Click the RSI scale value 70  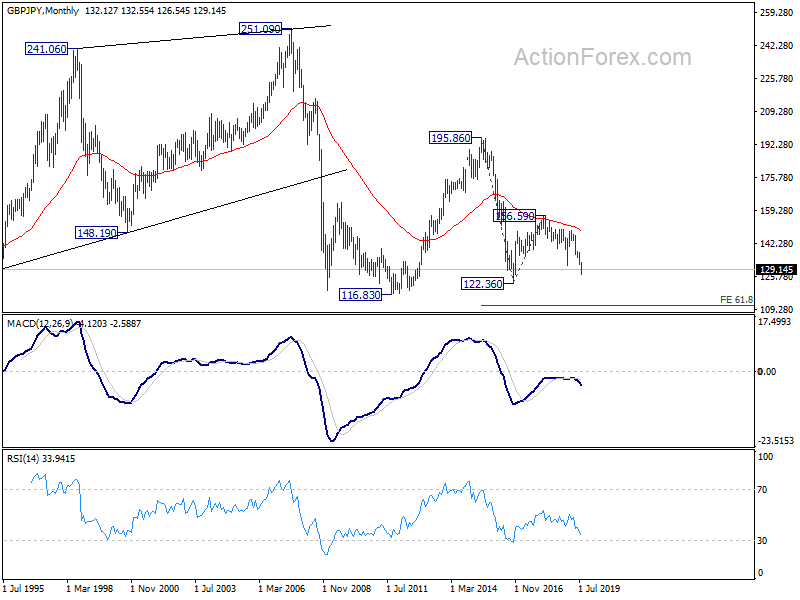point(762,490)
